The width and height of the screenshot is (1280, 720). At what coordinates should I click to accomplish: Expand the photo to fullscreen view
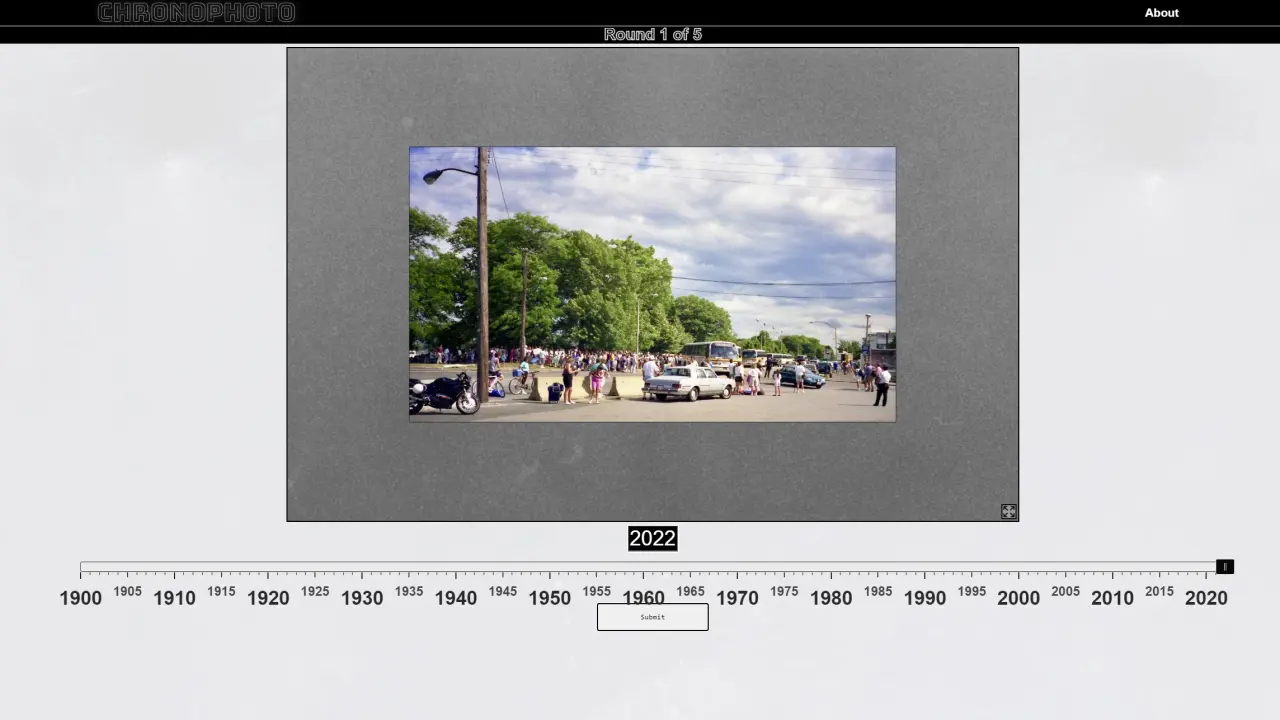1008,511
